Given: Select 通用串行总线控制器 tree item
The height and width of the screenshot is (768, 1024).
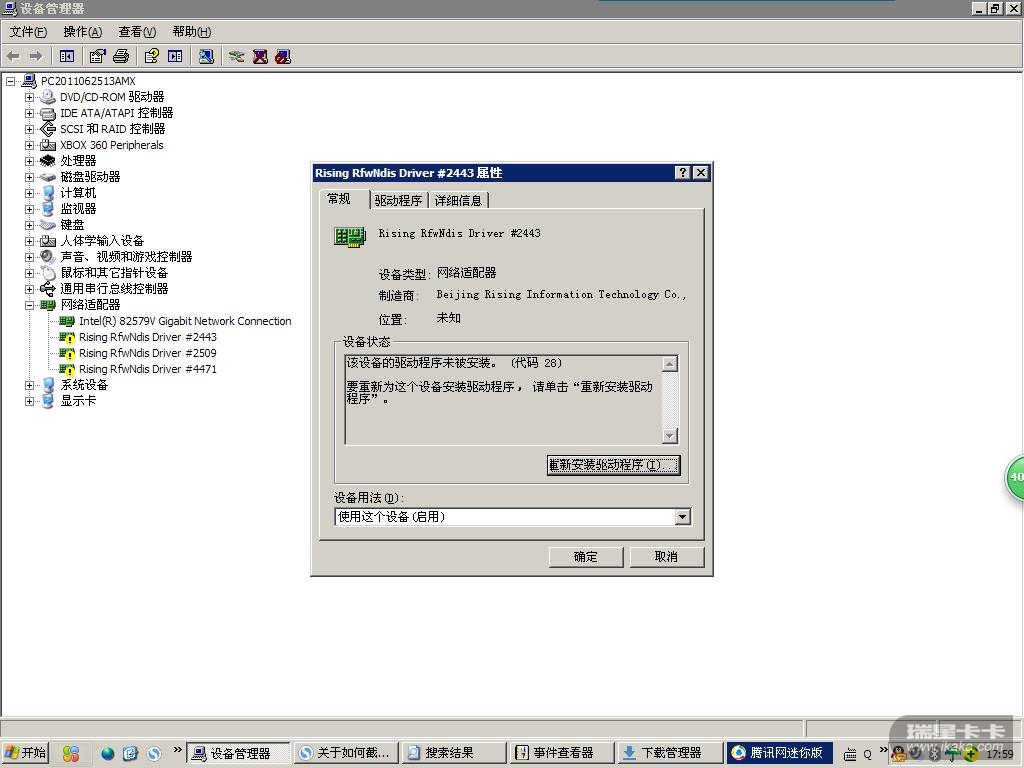Looking at the screenshot, I should [114, 289].
